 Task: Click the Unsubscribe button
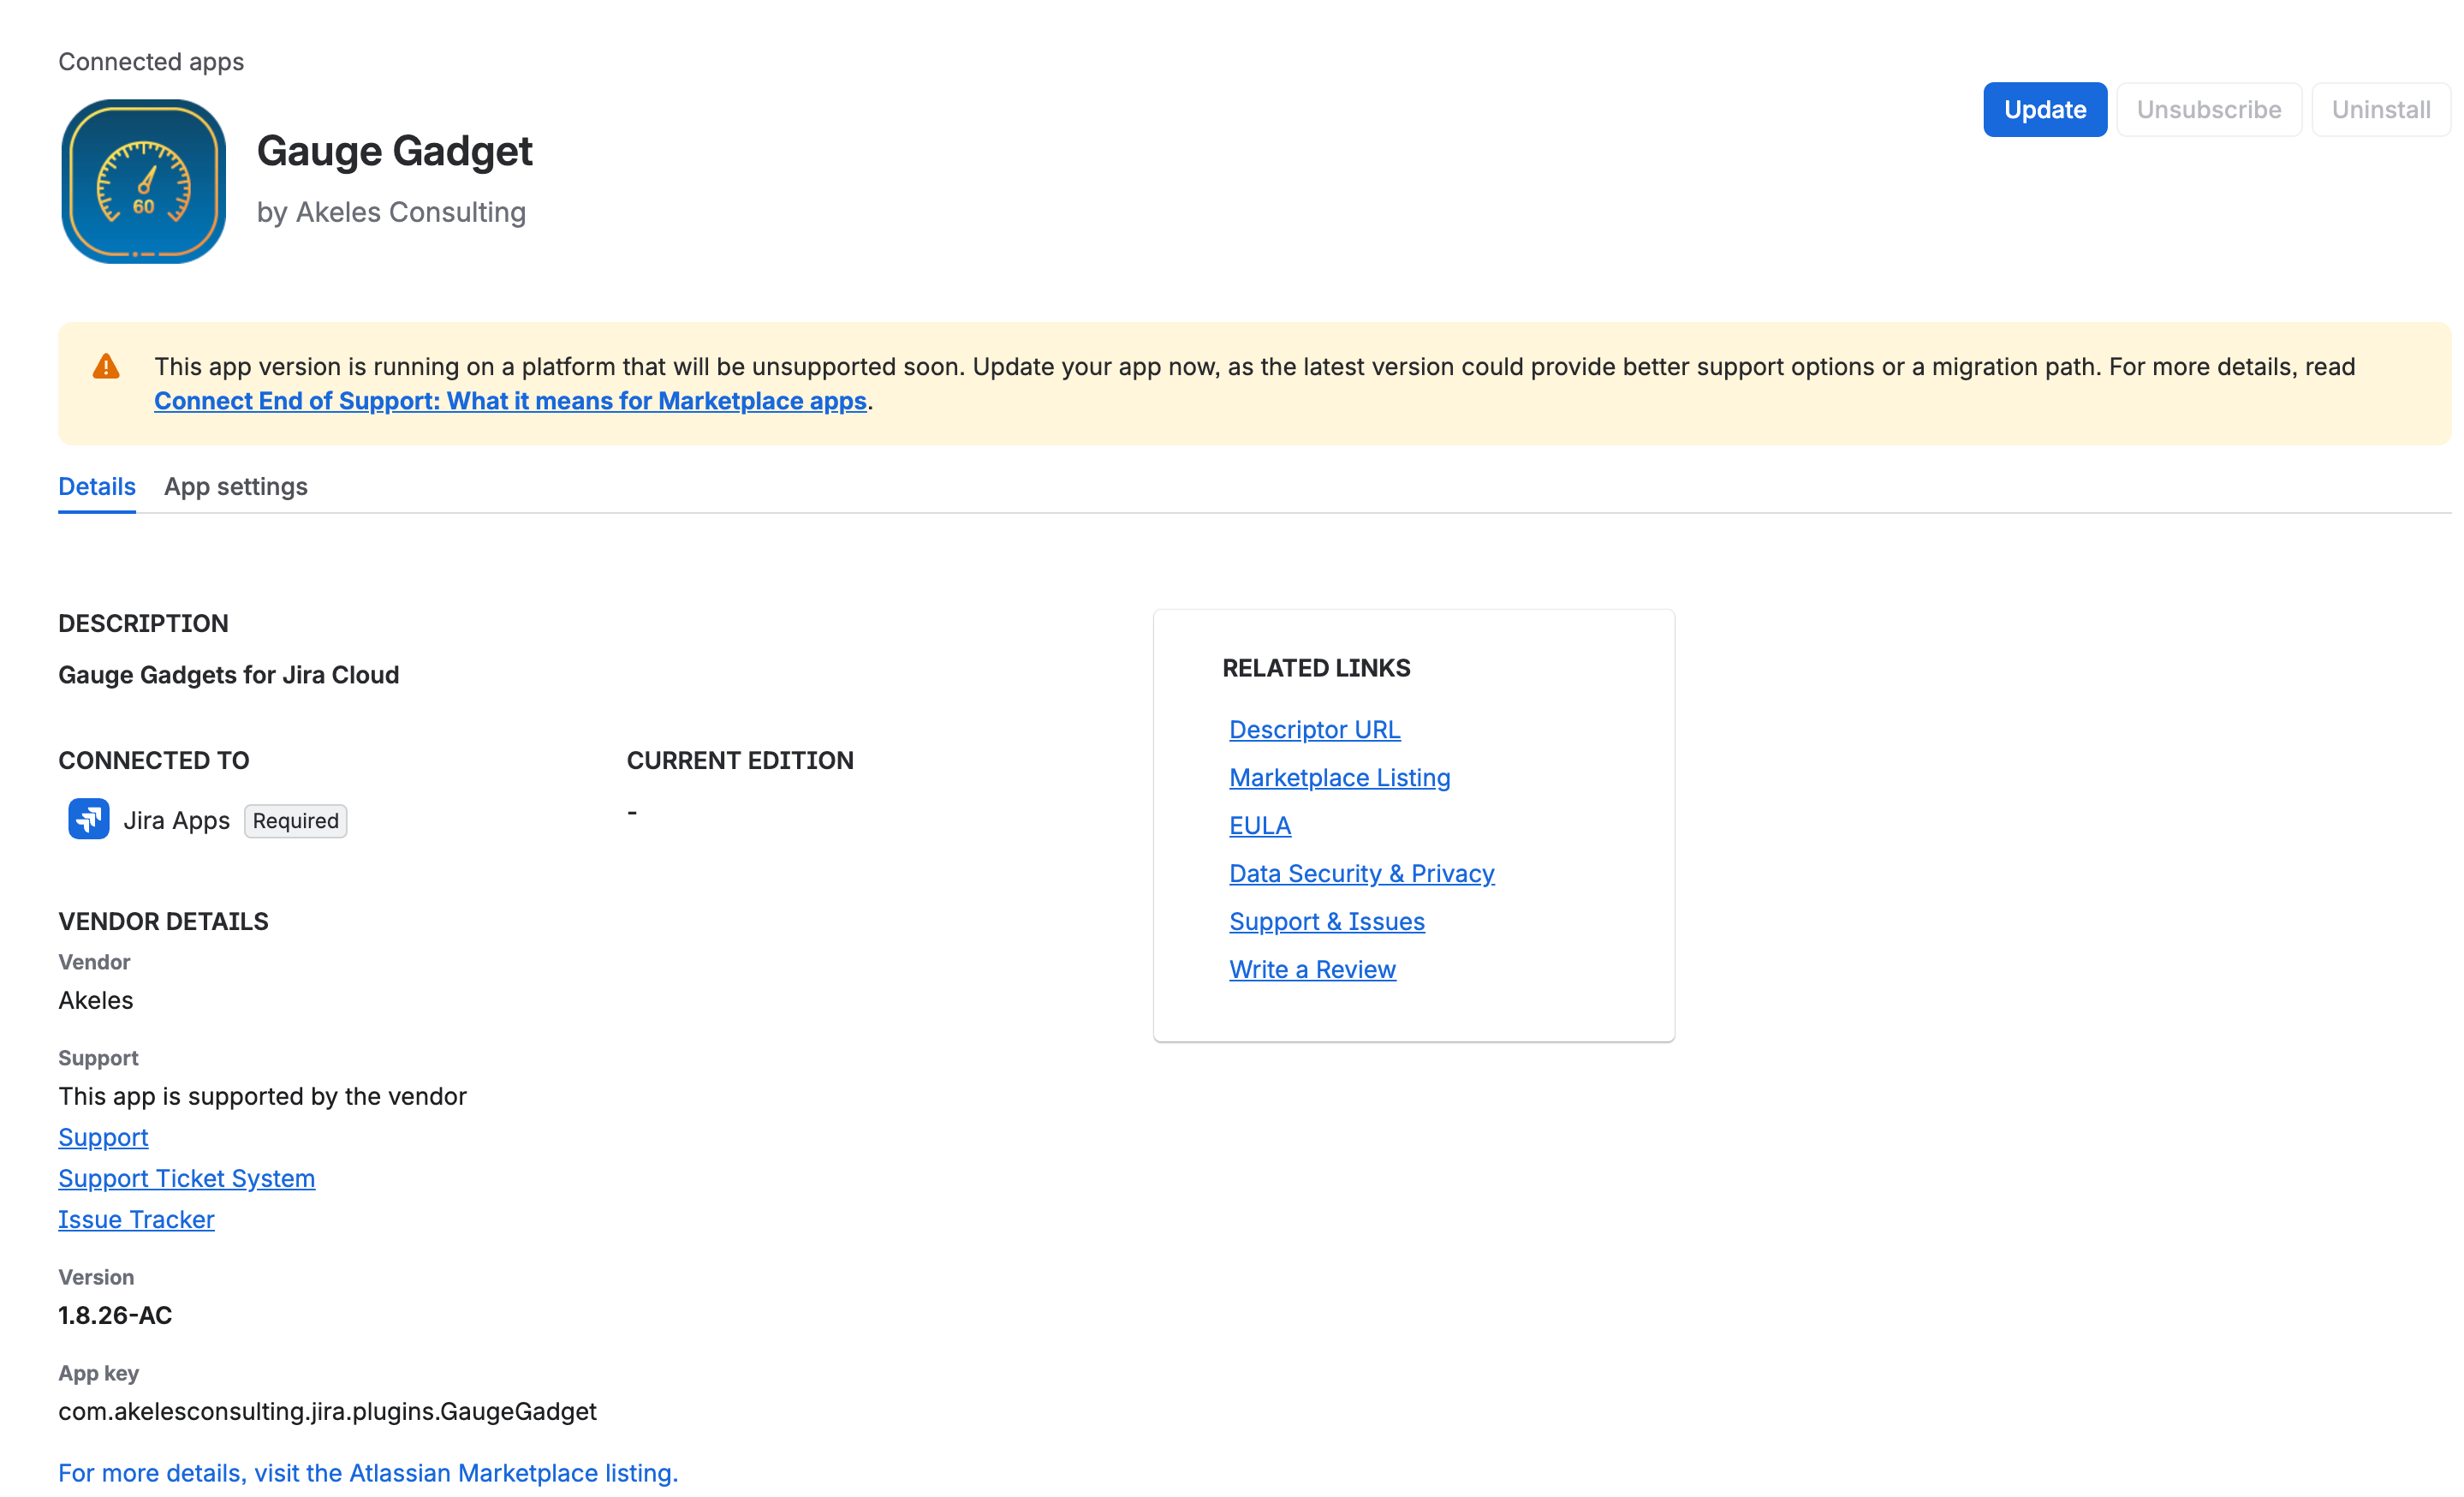(2209, 110)
